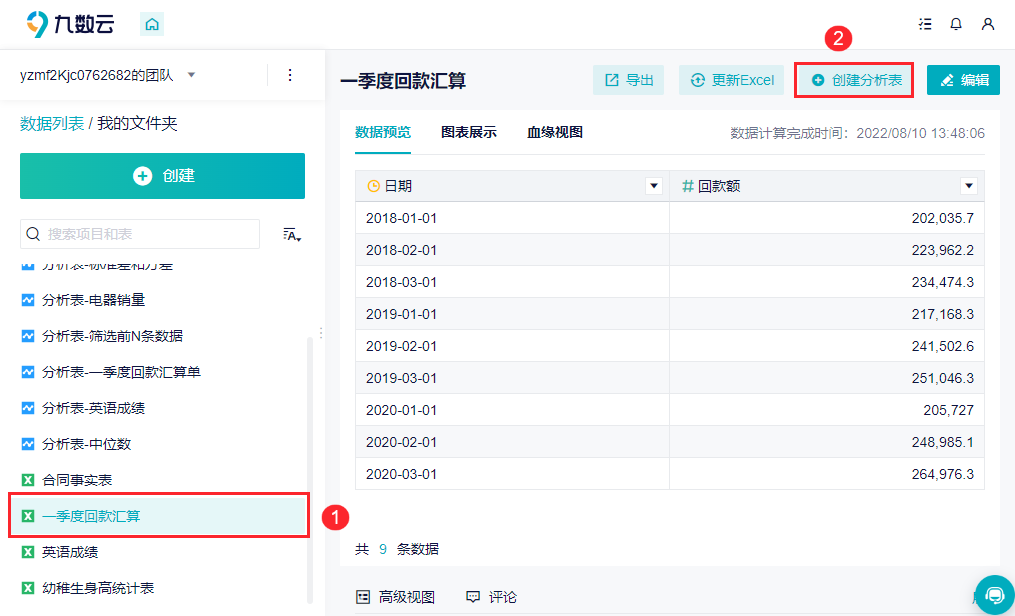This screenshot has width=1015, height=616.
Task: Click Excel icon beside 幼稚生身高统计表
Action: click(x=28, y=588)
